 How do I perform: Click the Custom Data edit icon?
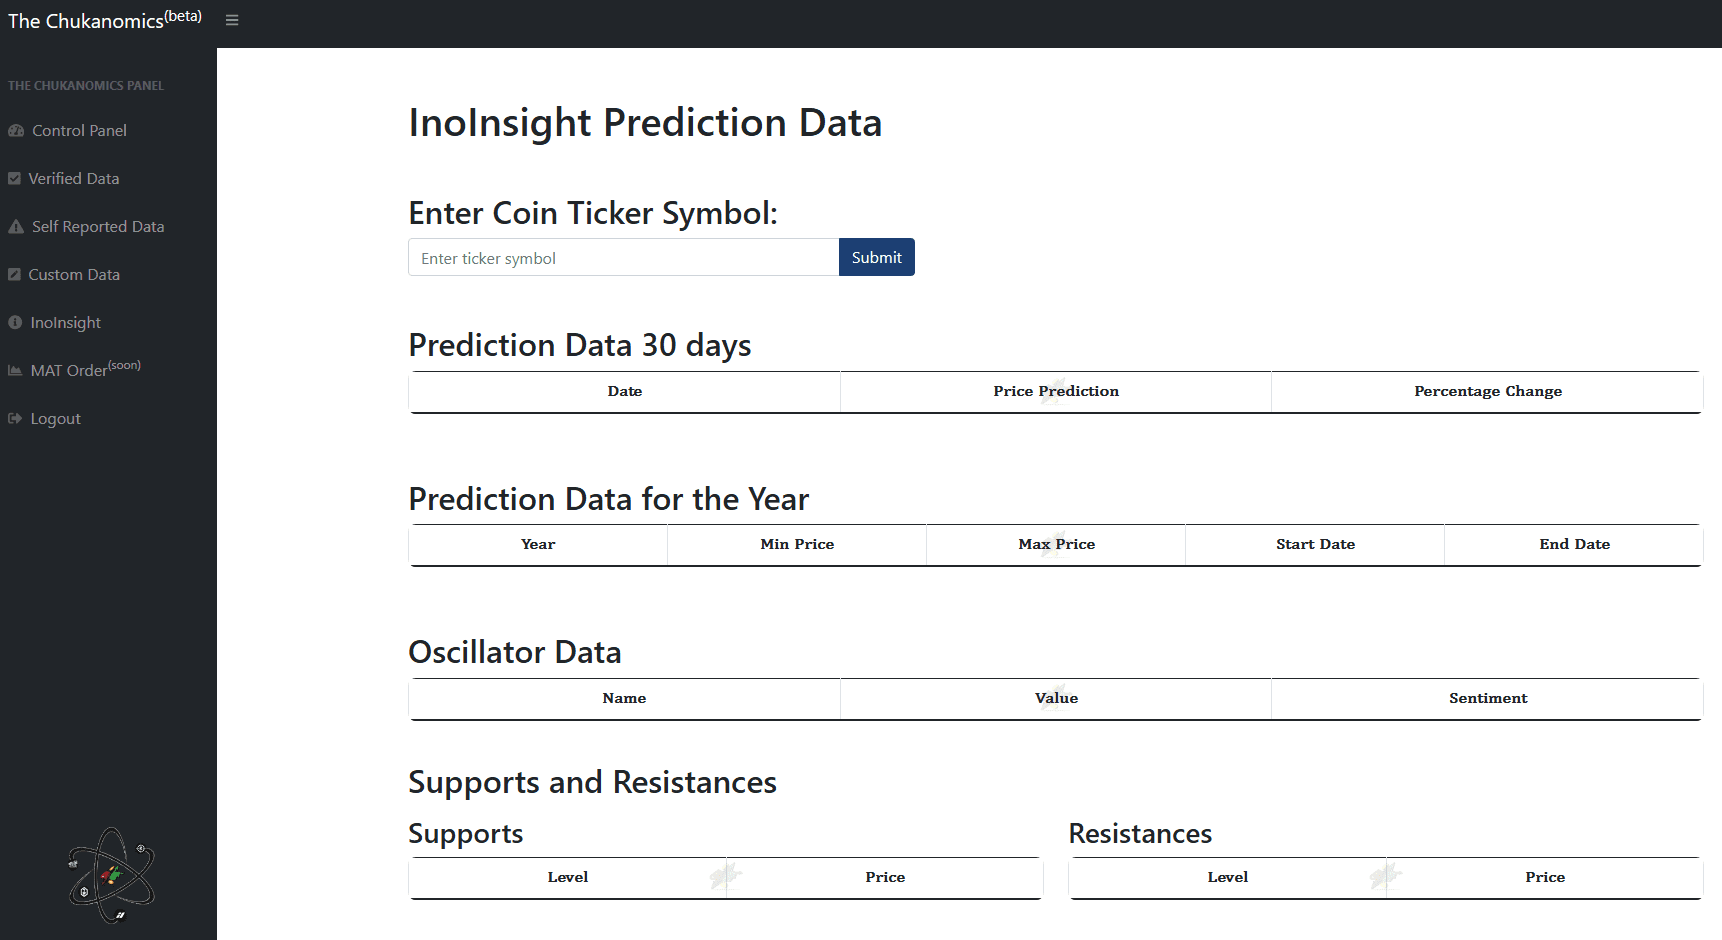pos(14,275)
